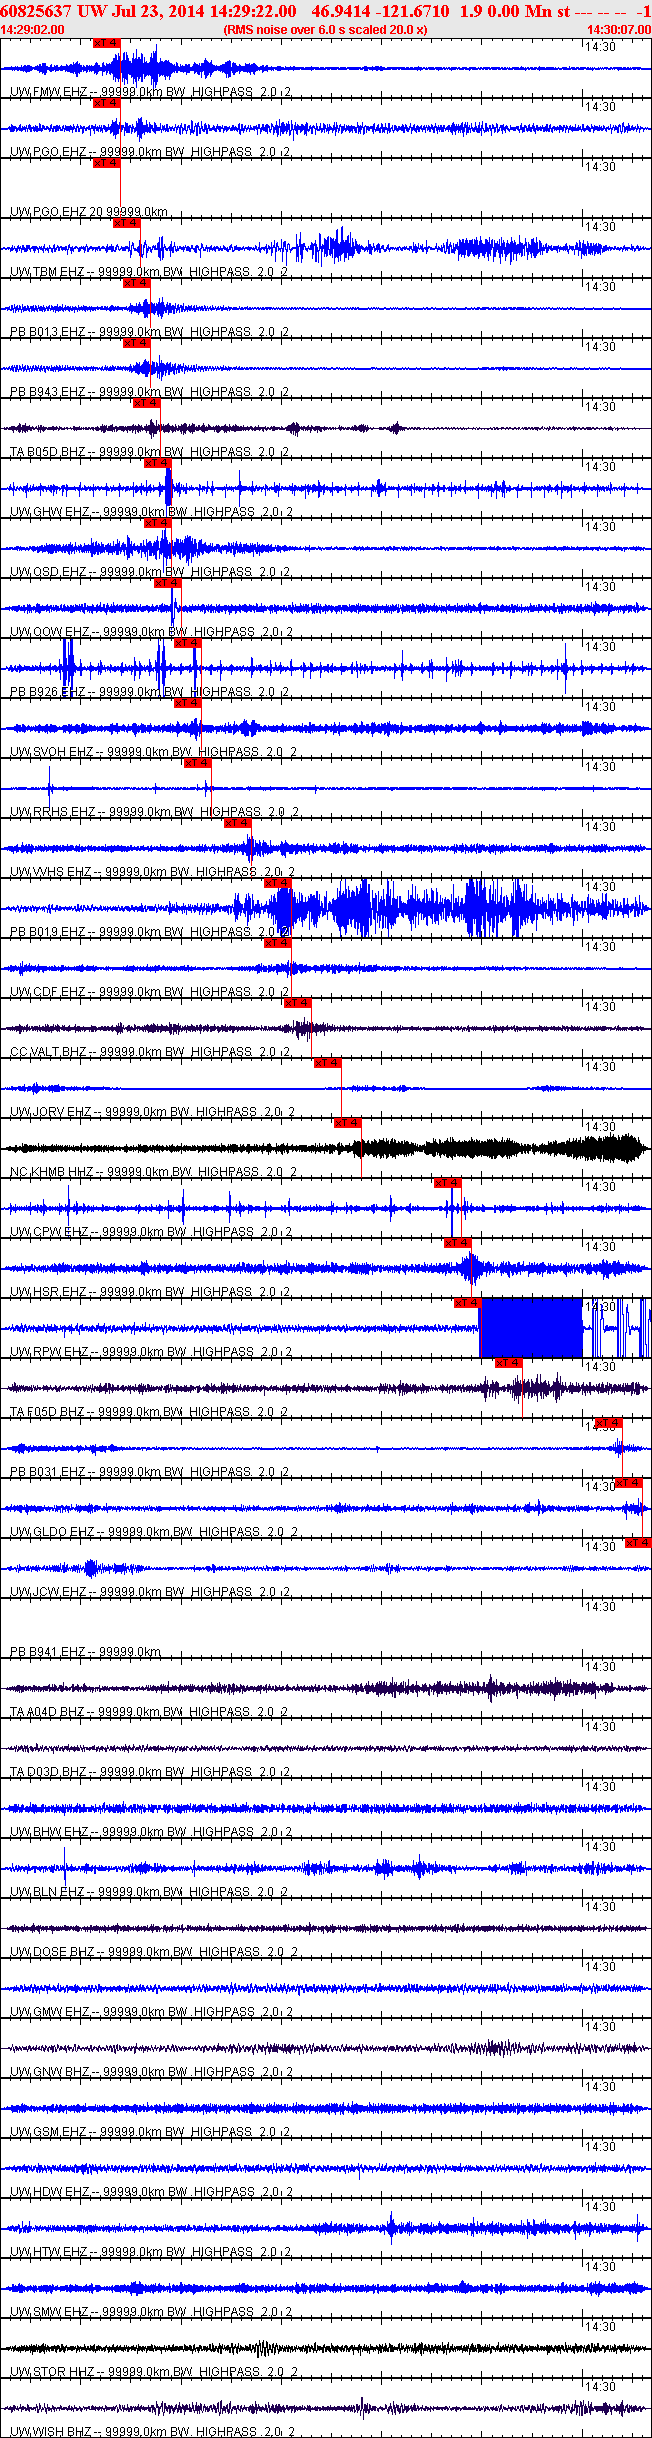Viewport: 652px width, 2438px height.
Task: Click the RMS noise scaling note
Action: [325, 29]
